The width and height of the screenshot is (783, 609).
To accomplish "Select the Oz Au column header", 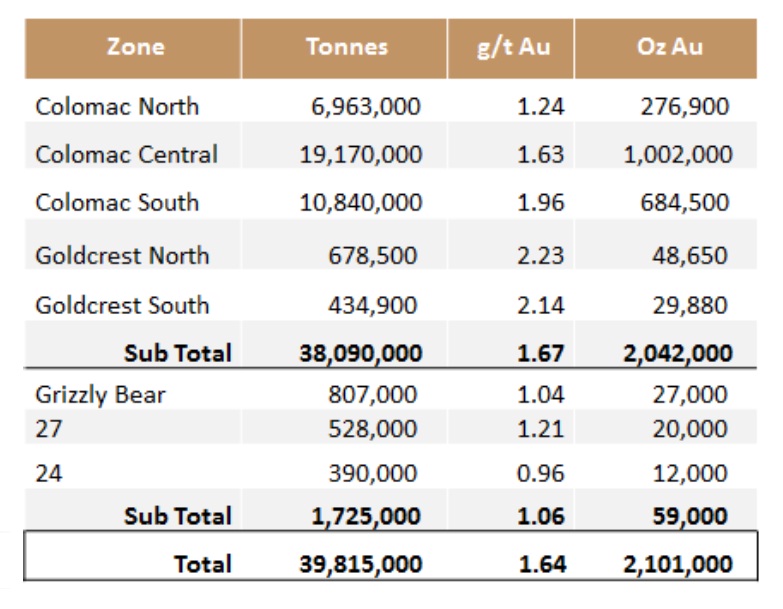I will (x=670, y=47).
